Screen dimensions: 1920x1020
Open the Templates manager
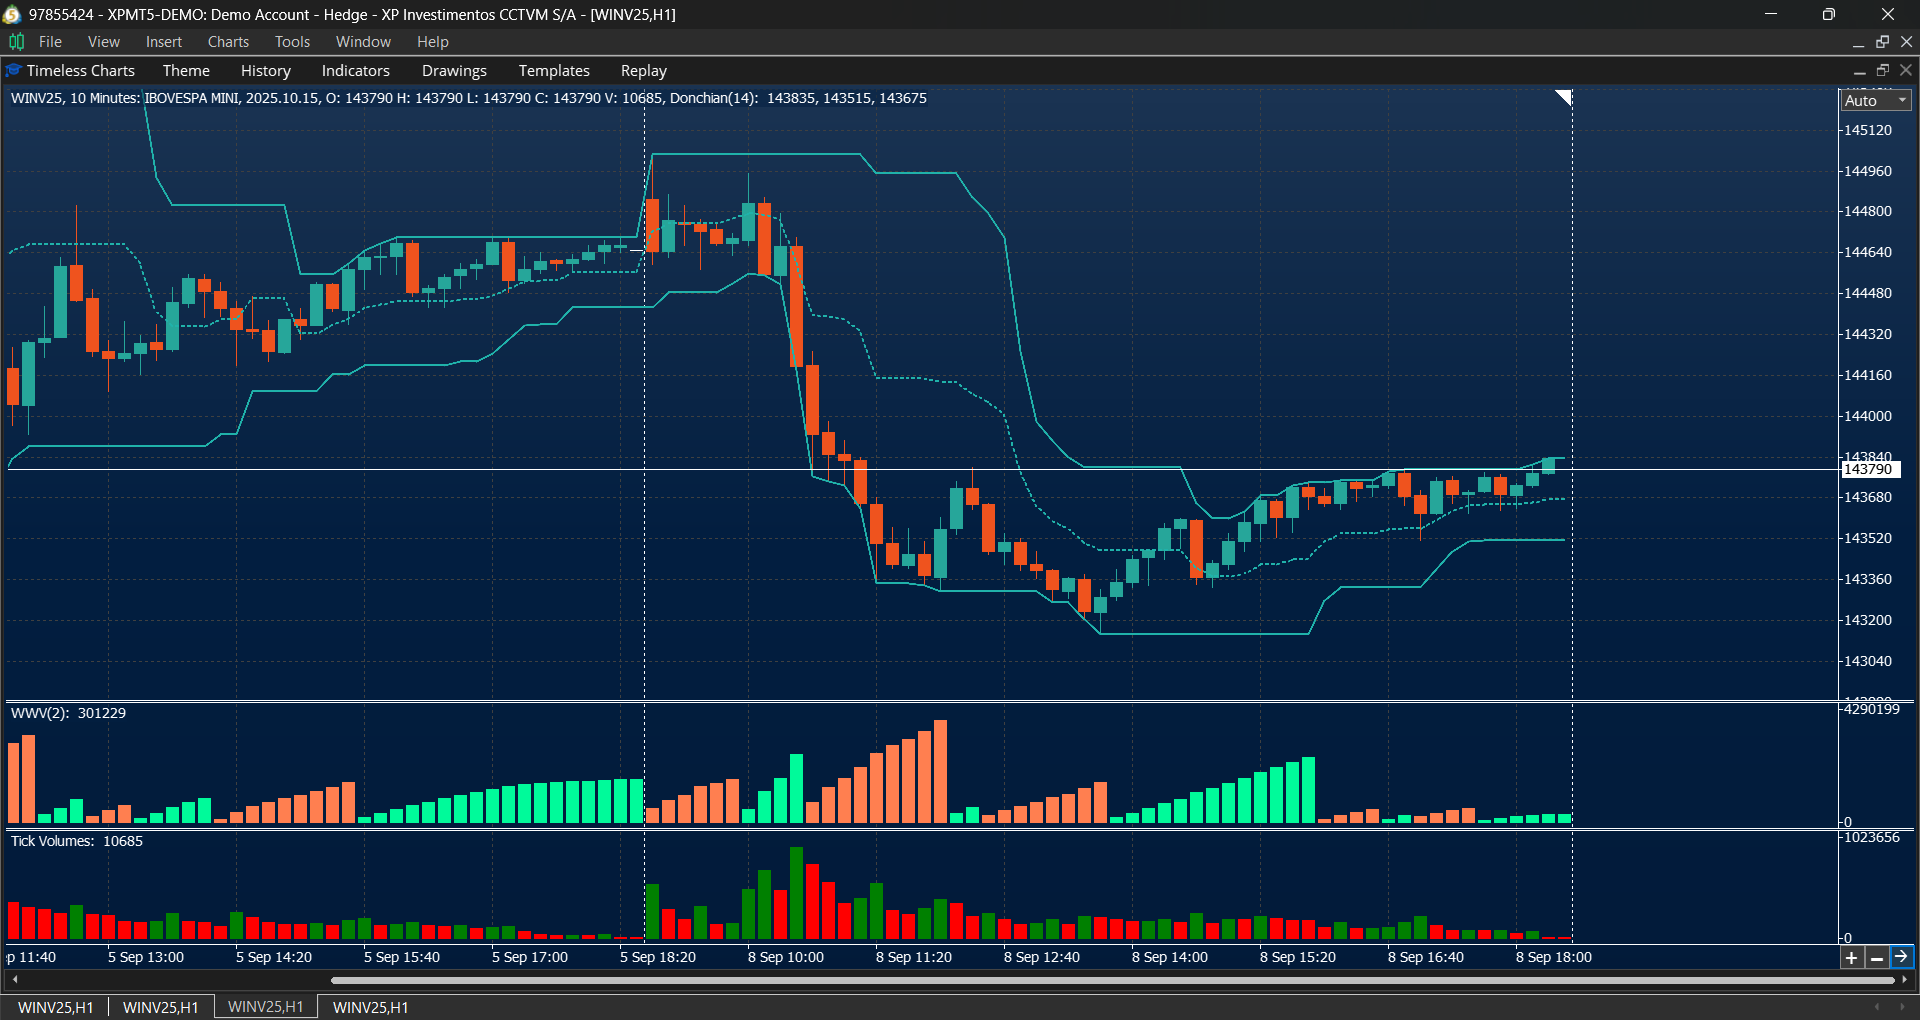553,70
